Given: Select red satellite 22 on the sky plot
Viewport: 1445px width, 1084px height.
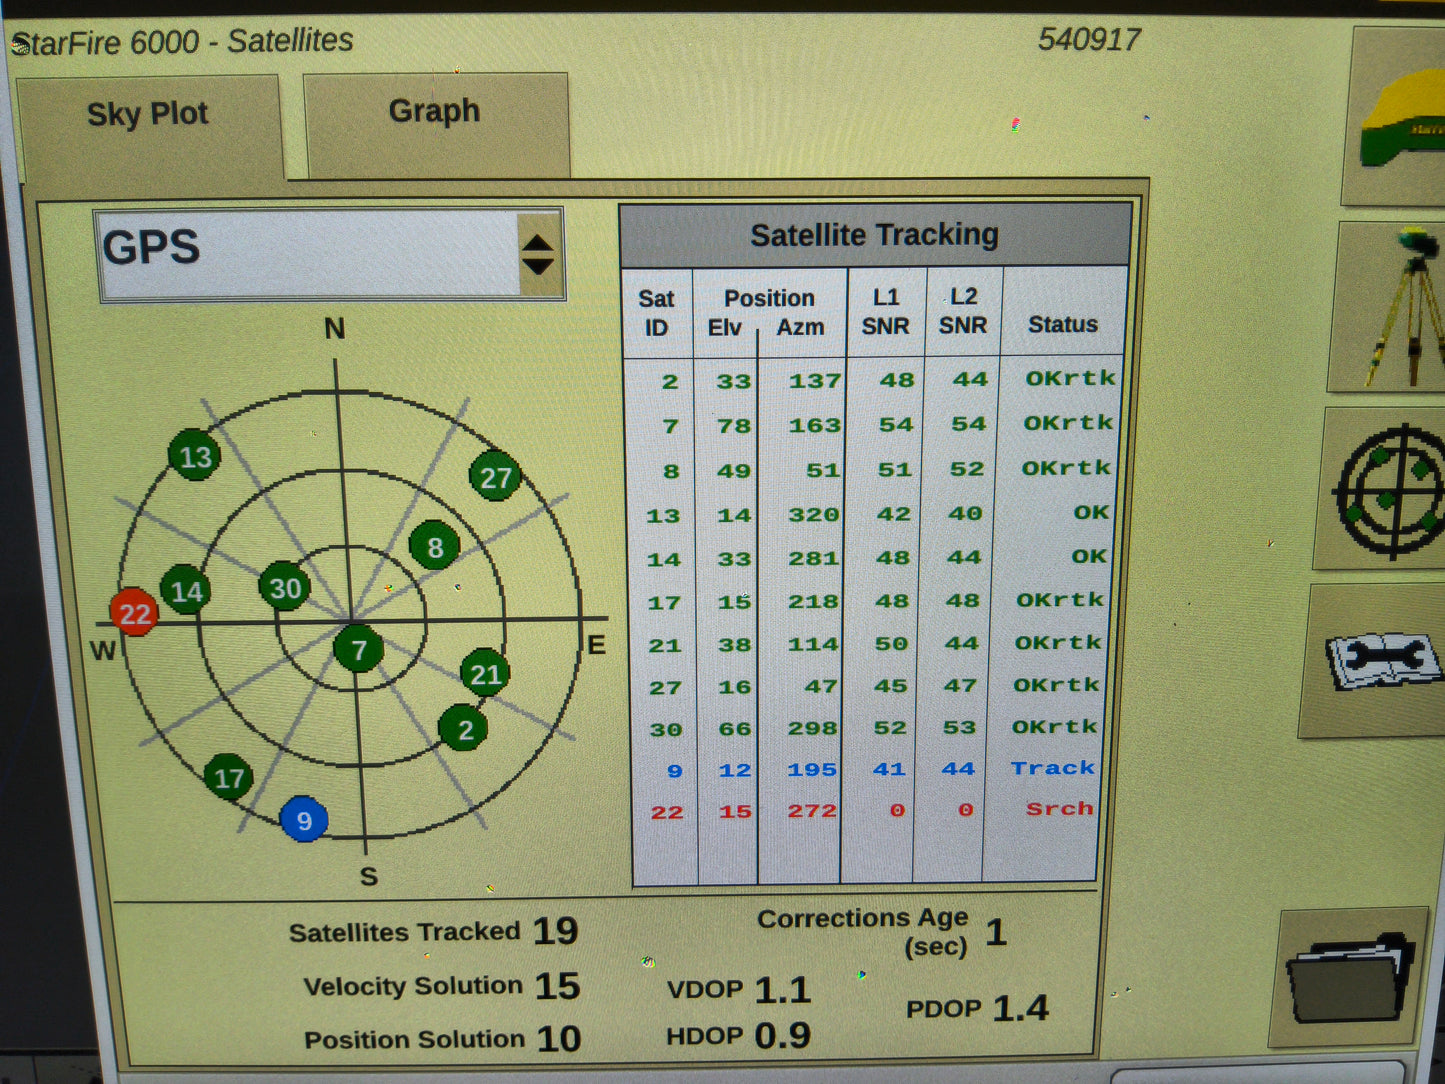Looking at the screenshot, I should point(135,612).
